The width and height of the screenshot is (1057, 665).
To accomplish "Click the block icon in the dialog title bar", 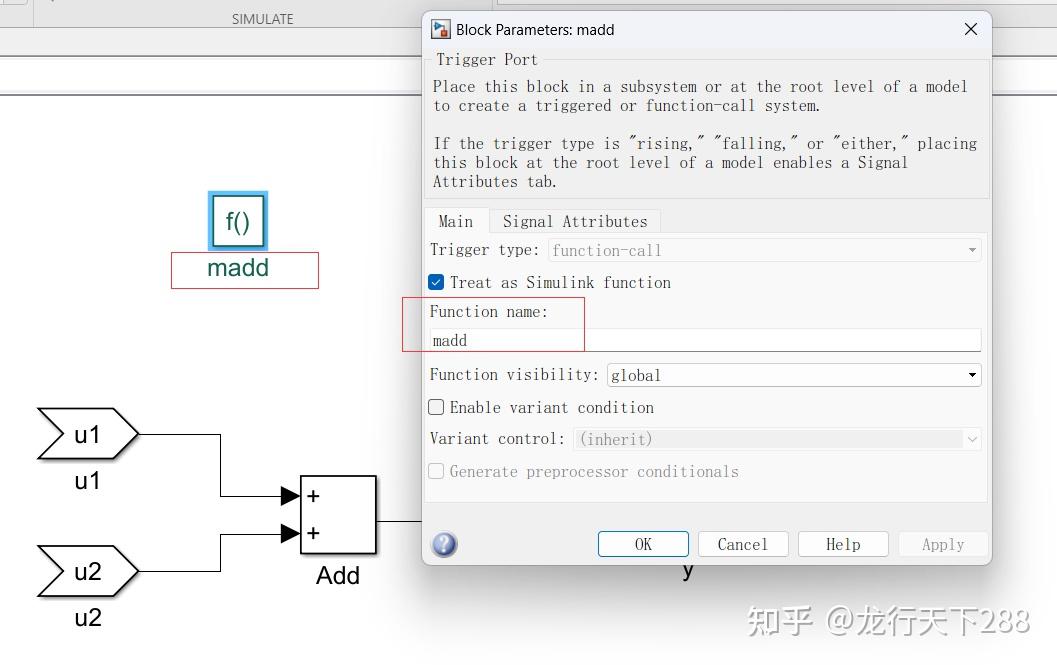I will tap(440, 29).
